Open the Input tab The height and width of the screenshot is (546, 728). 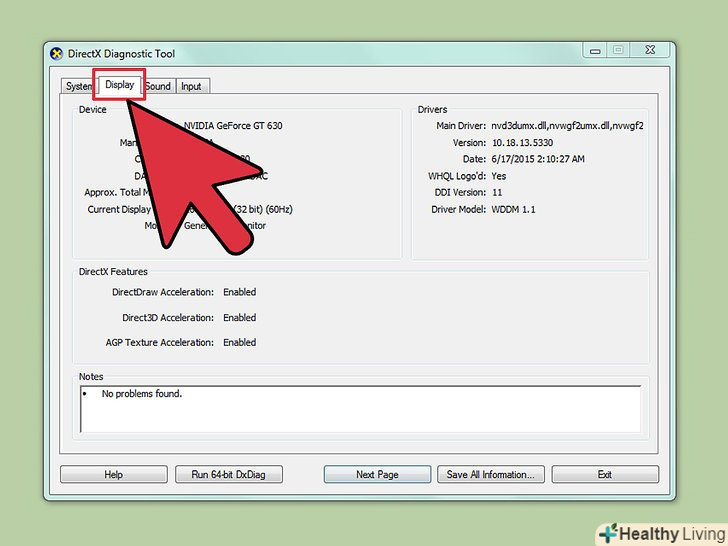[x=191, y=86]
